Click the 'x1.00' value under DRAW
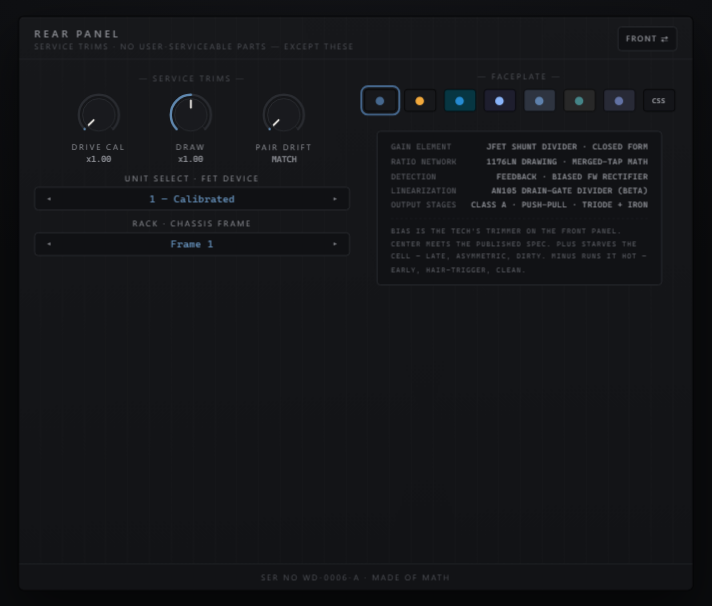The height and width of the screenshot is (606, 712). (191, 159)
